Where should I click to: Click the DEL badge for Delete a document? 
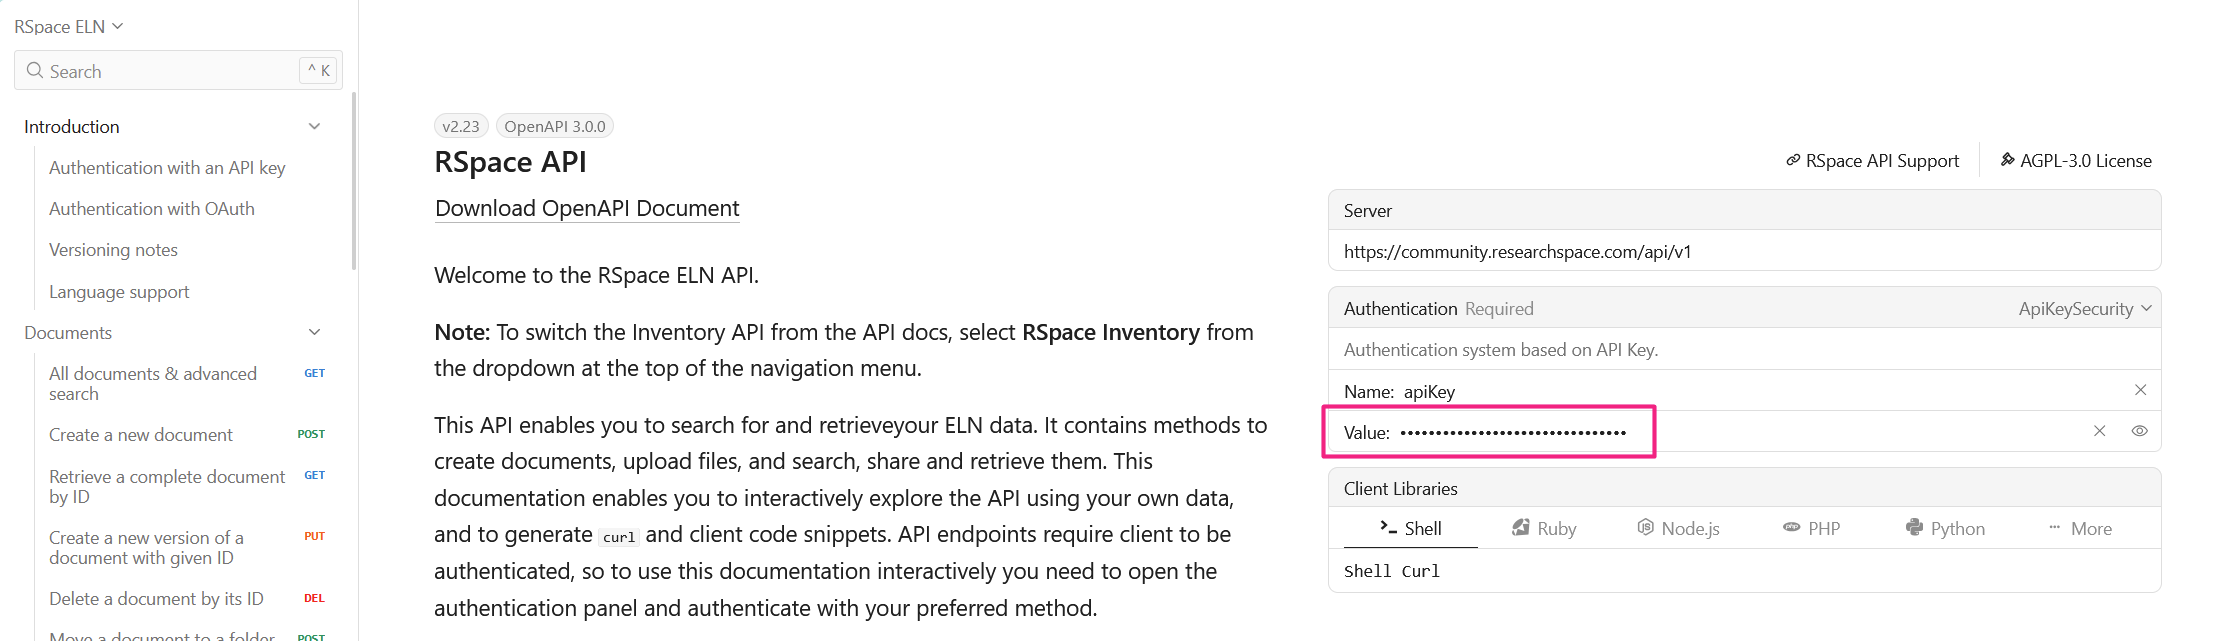(314, 598)
